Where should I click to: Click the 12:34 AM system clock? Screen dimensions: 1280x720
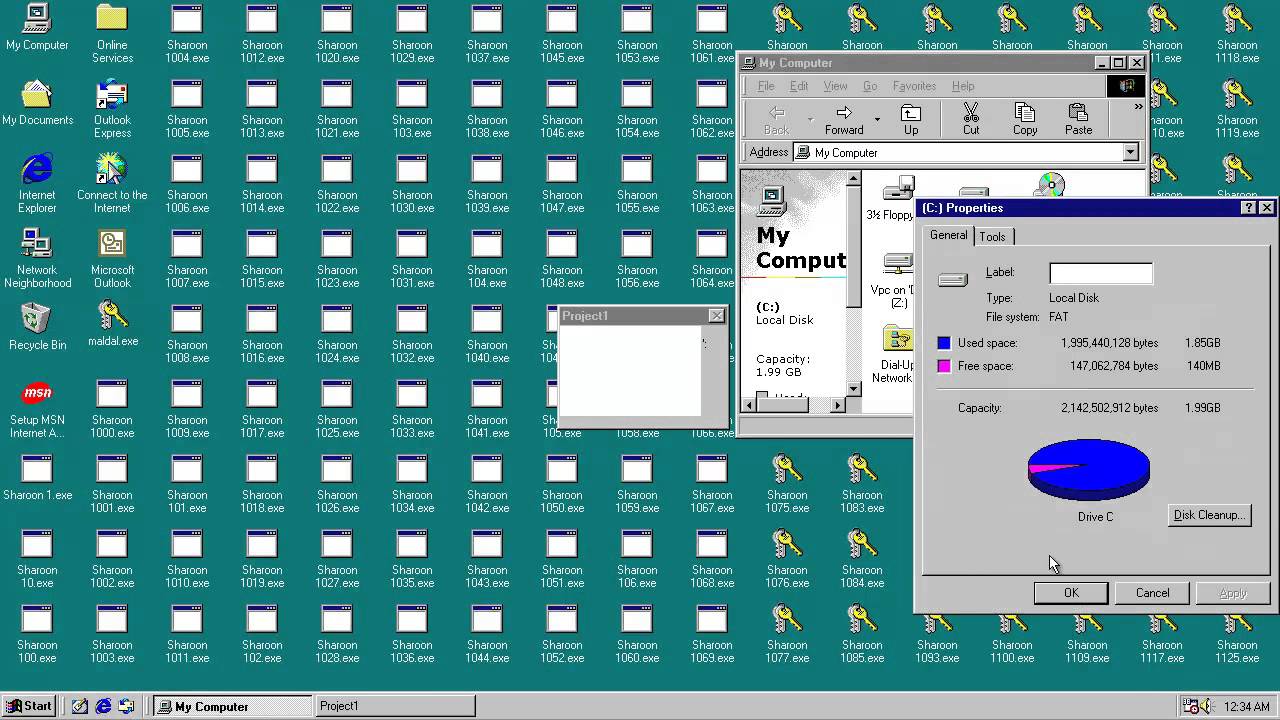[x=1247, y=707]
